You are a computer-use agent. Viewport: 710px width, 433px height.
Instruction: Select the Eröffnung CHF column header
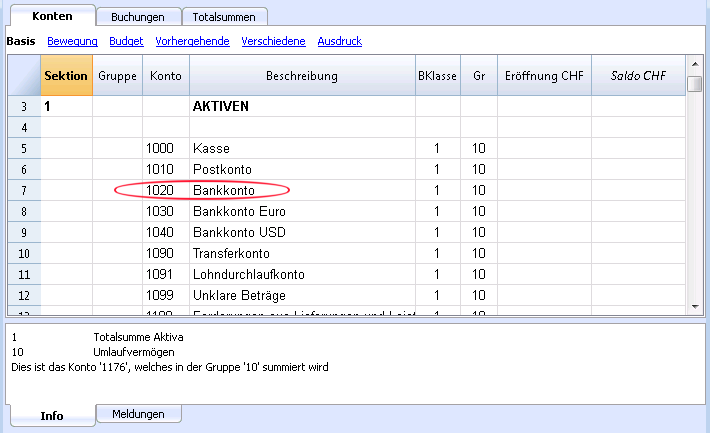[x=544, y=76]
